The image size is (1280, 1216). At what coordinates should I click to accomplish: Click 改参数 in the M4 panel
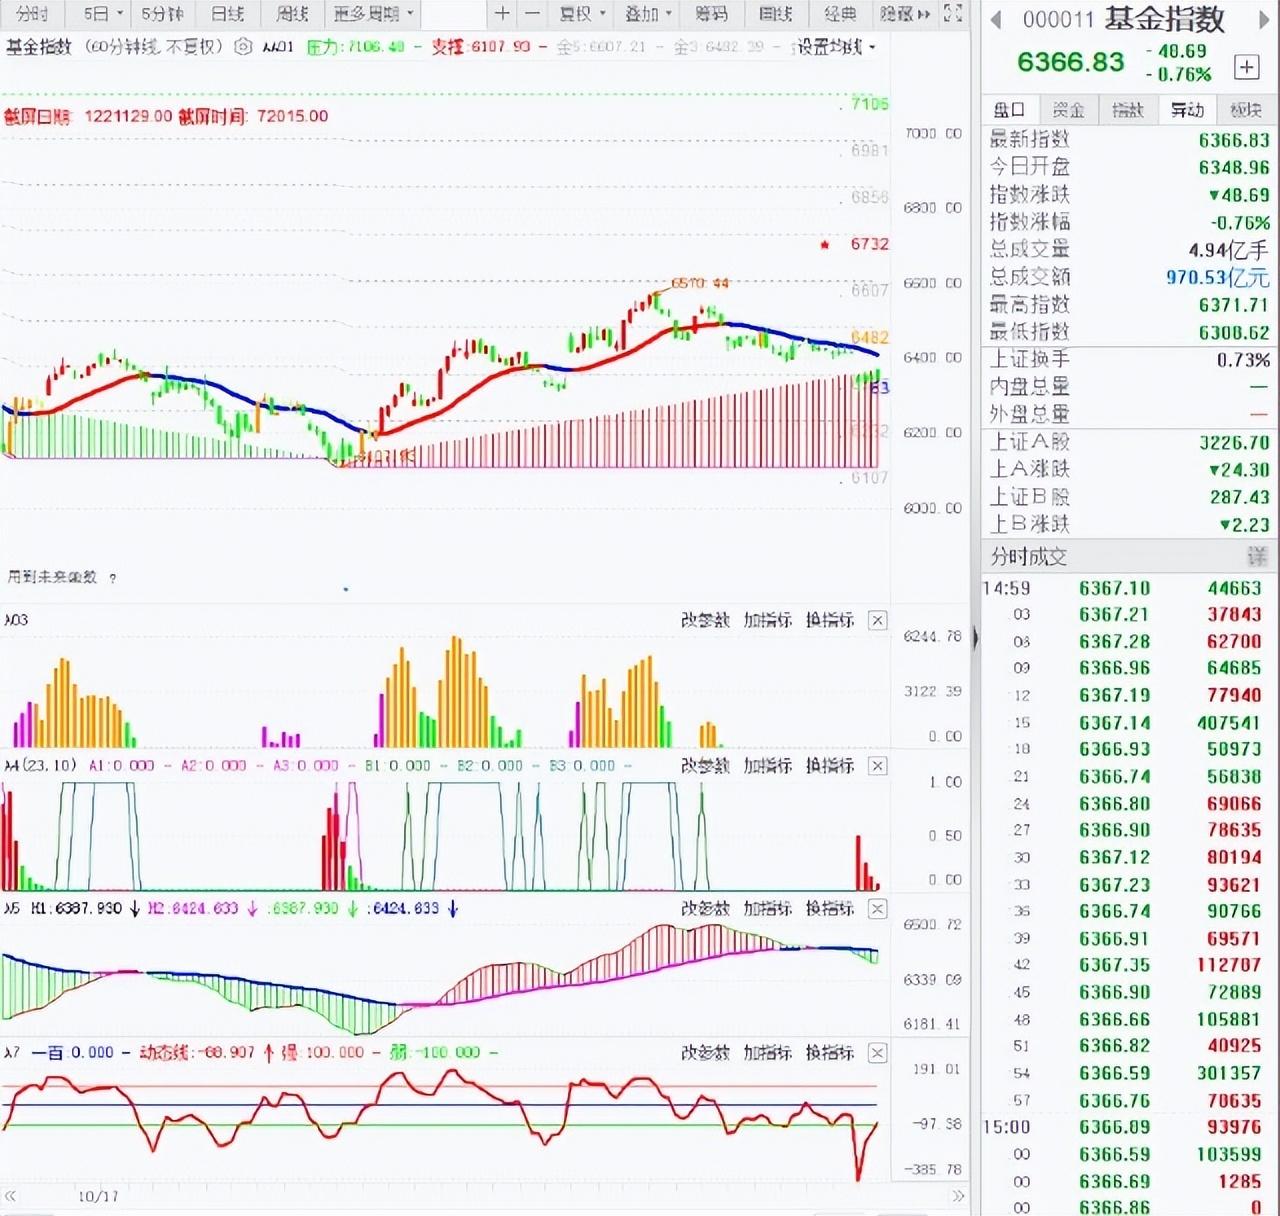click(705, 766)
